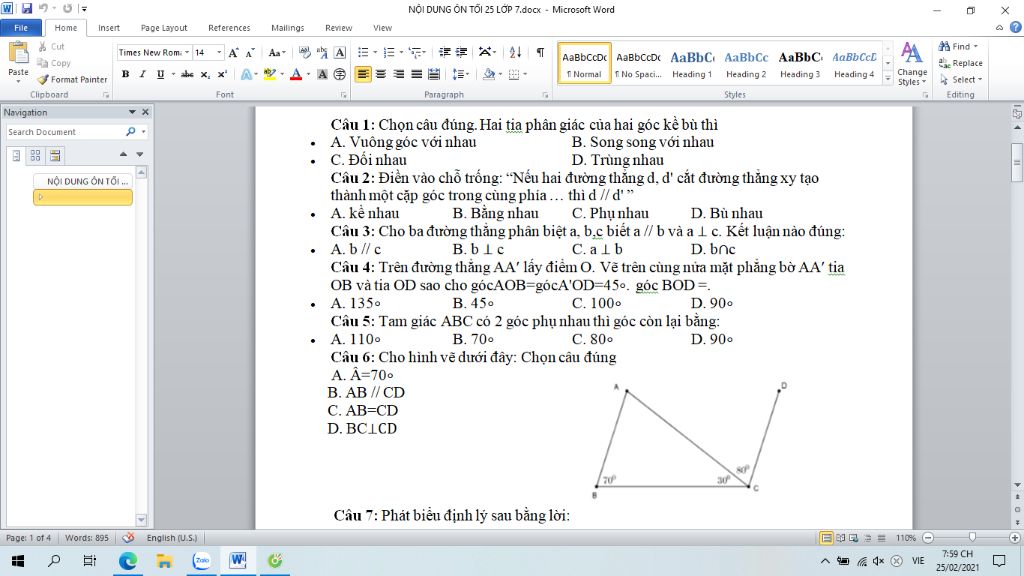Screen dimensions: 1024x576
Task: Toggle Justify alignment
Action: coord(416,74)
